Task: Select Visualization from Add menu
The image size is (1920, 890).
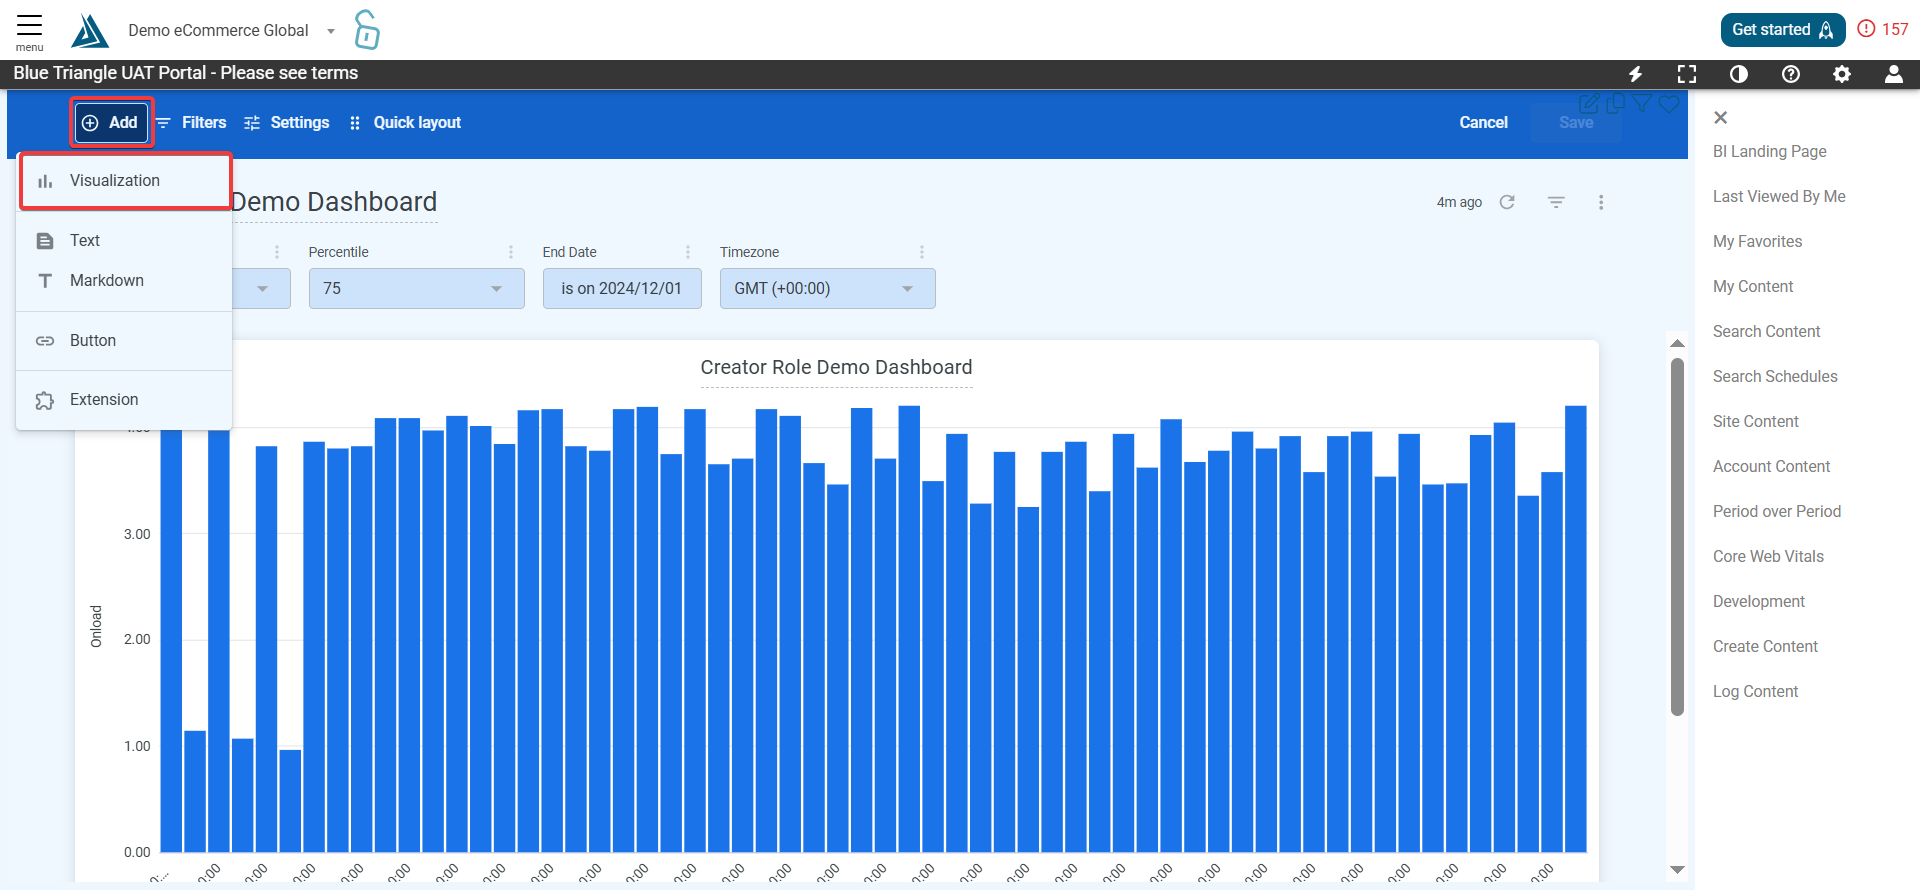Action: click(x=125, y=181)
